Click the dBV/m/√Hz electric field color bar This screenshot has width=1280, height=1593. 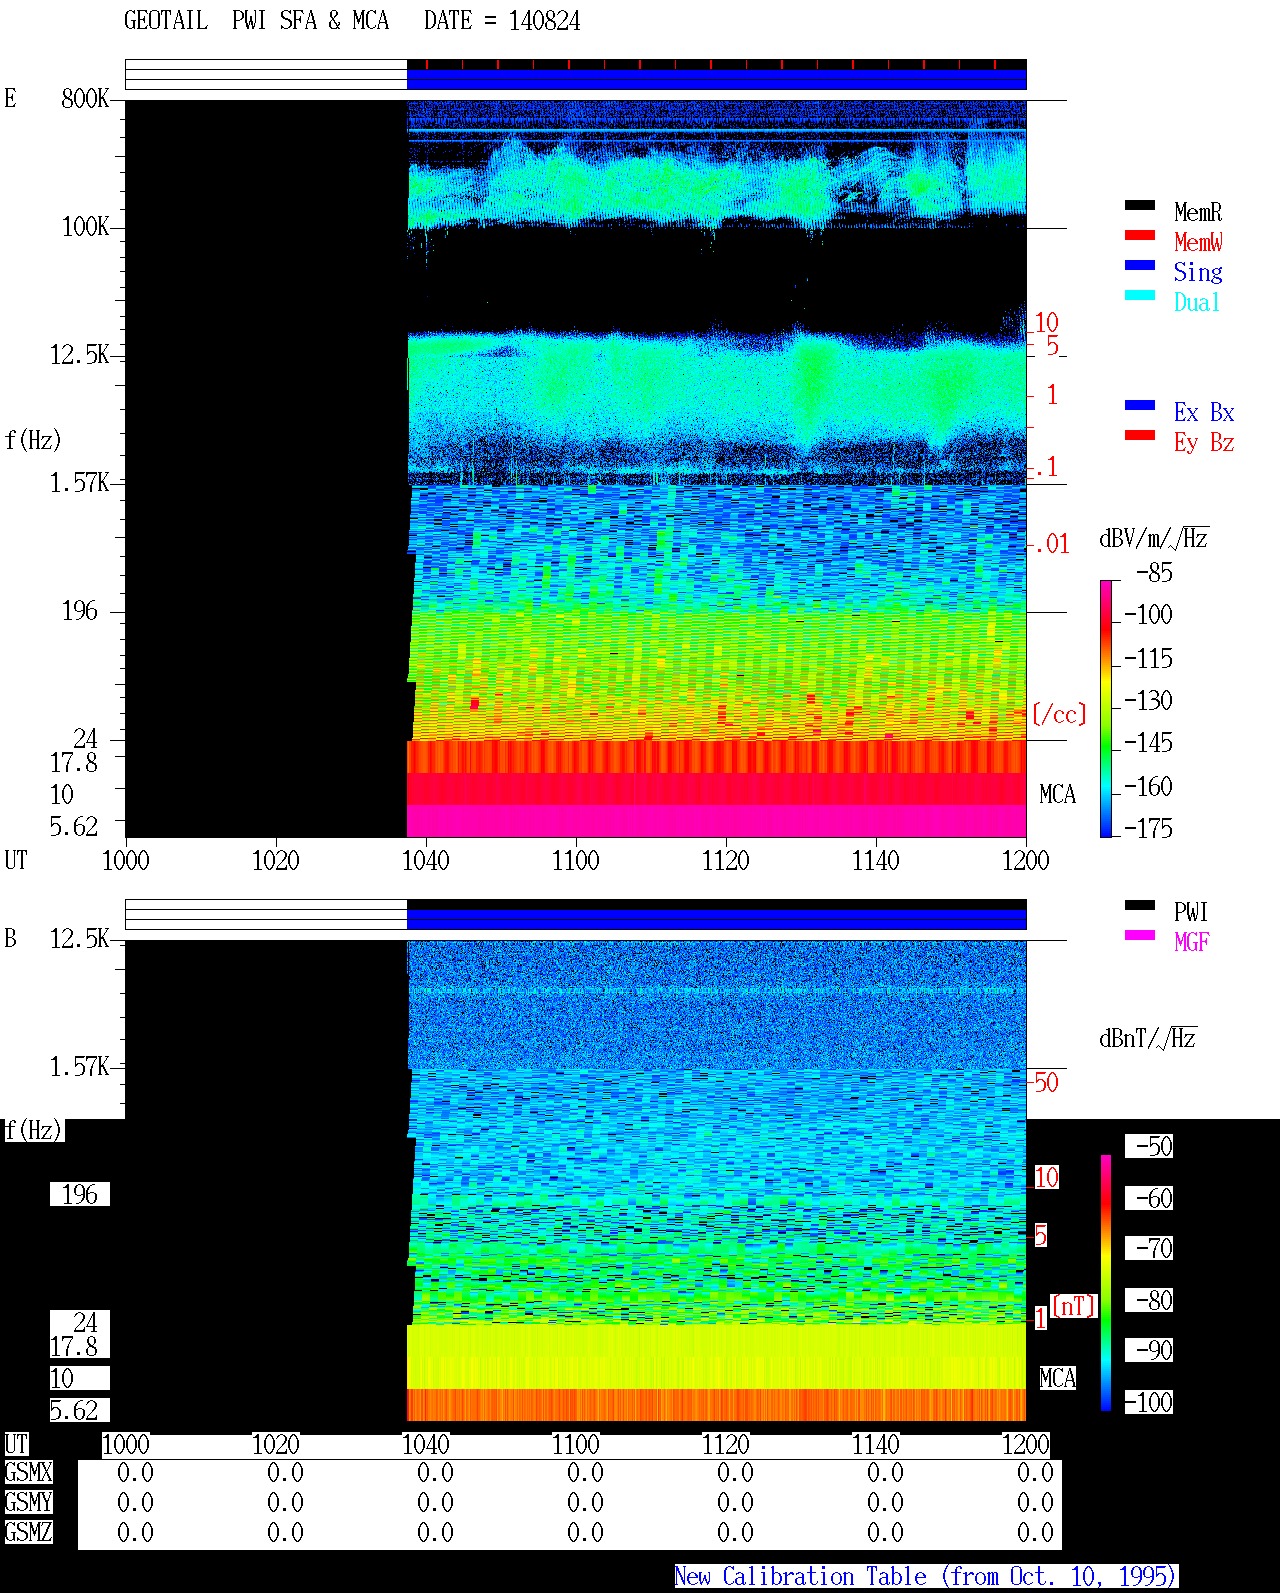point(1106,708)
